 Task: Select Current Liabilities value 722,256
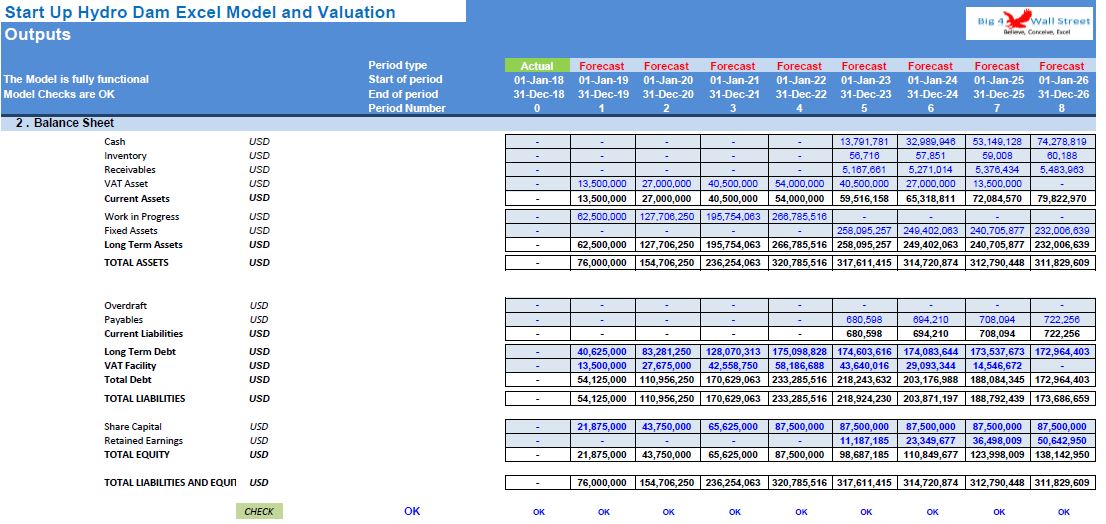coord(1063,334)
